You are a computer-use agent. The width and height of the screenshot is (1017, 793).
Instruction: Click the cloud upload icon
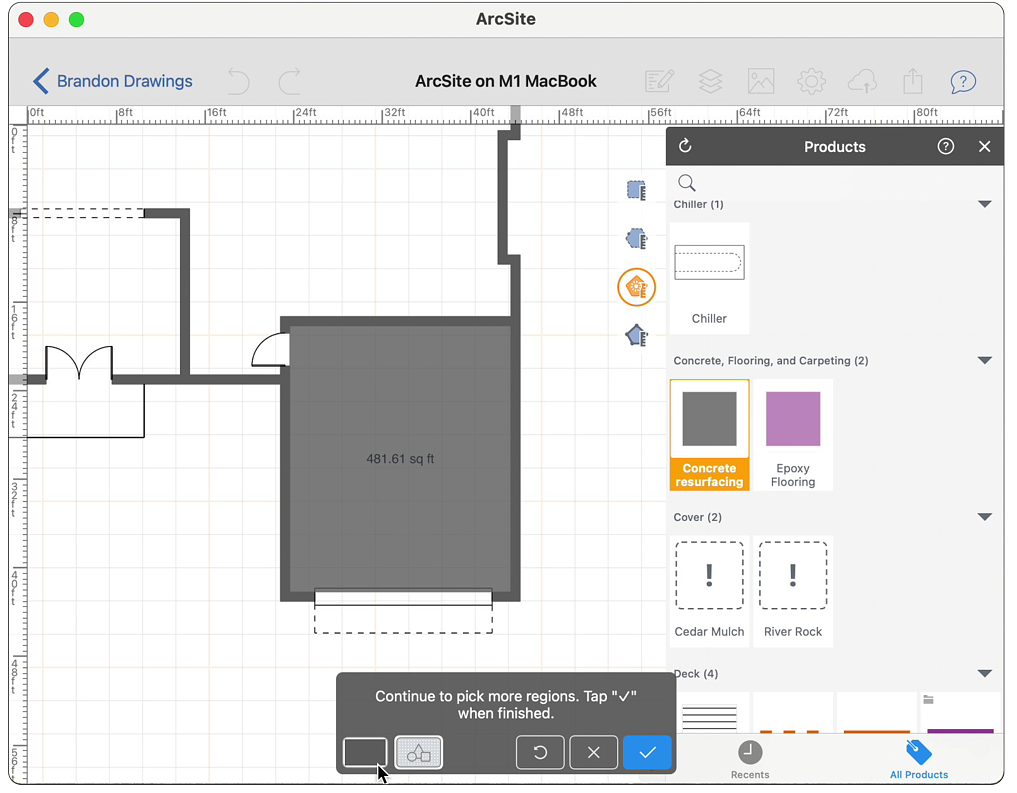[x=862, y=82]
